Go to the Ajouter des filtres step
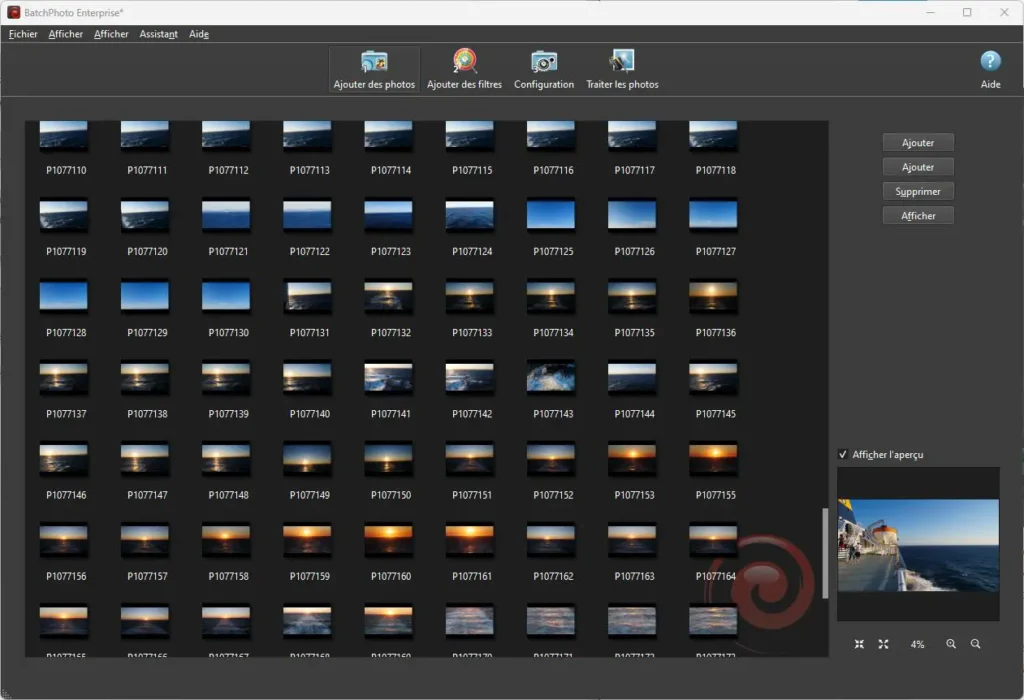The width and height of the screenshot is (1024, 700). click(x=464, y=69)
